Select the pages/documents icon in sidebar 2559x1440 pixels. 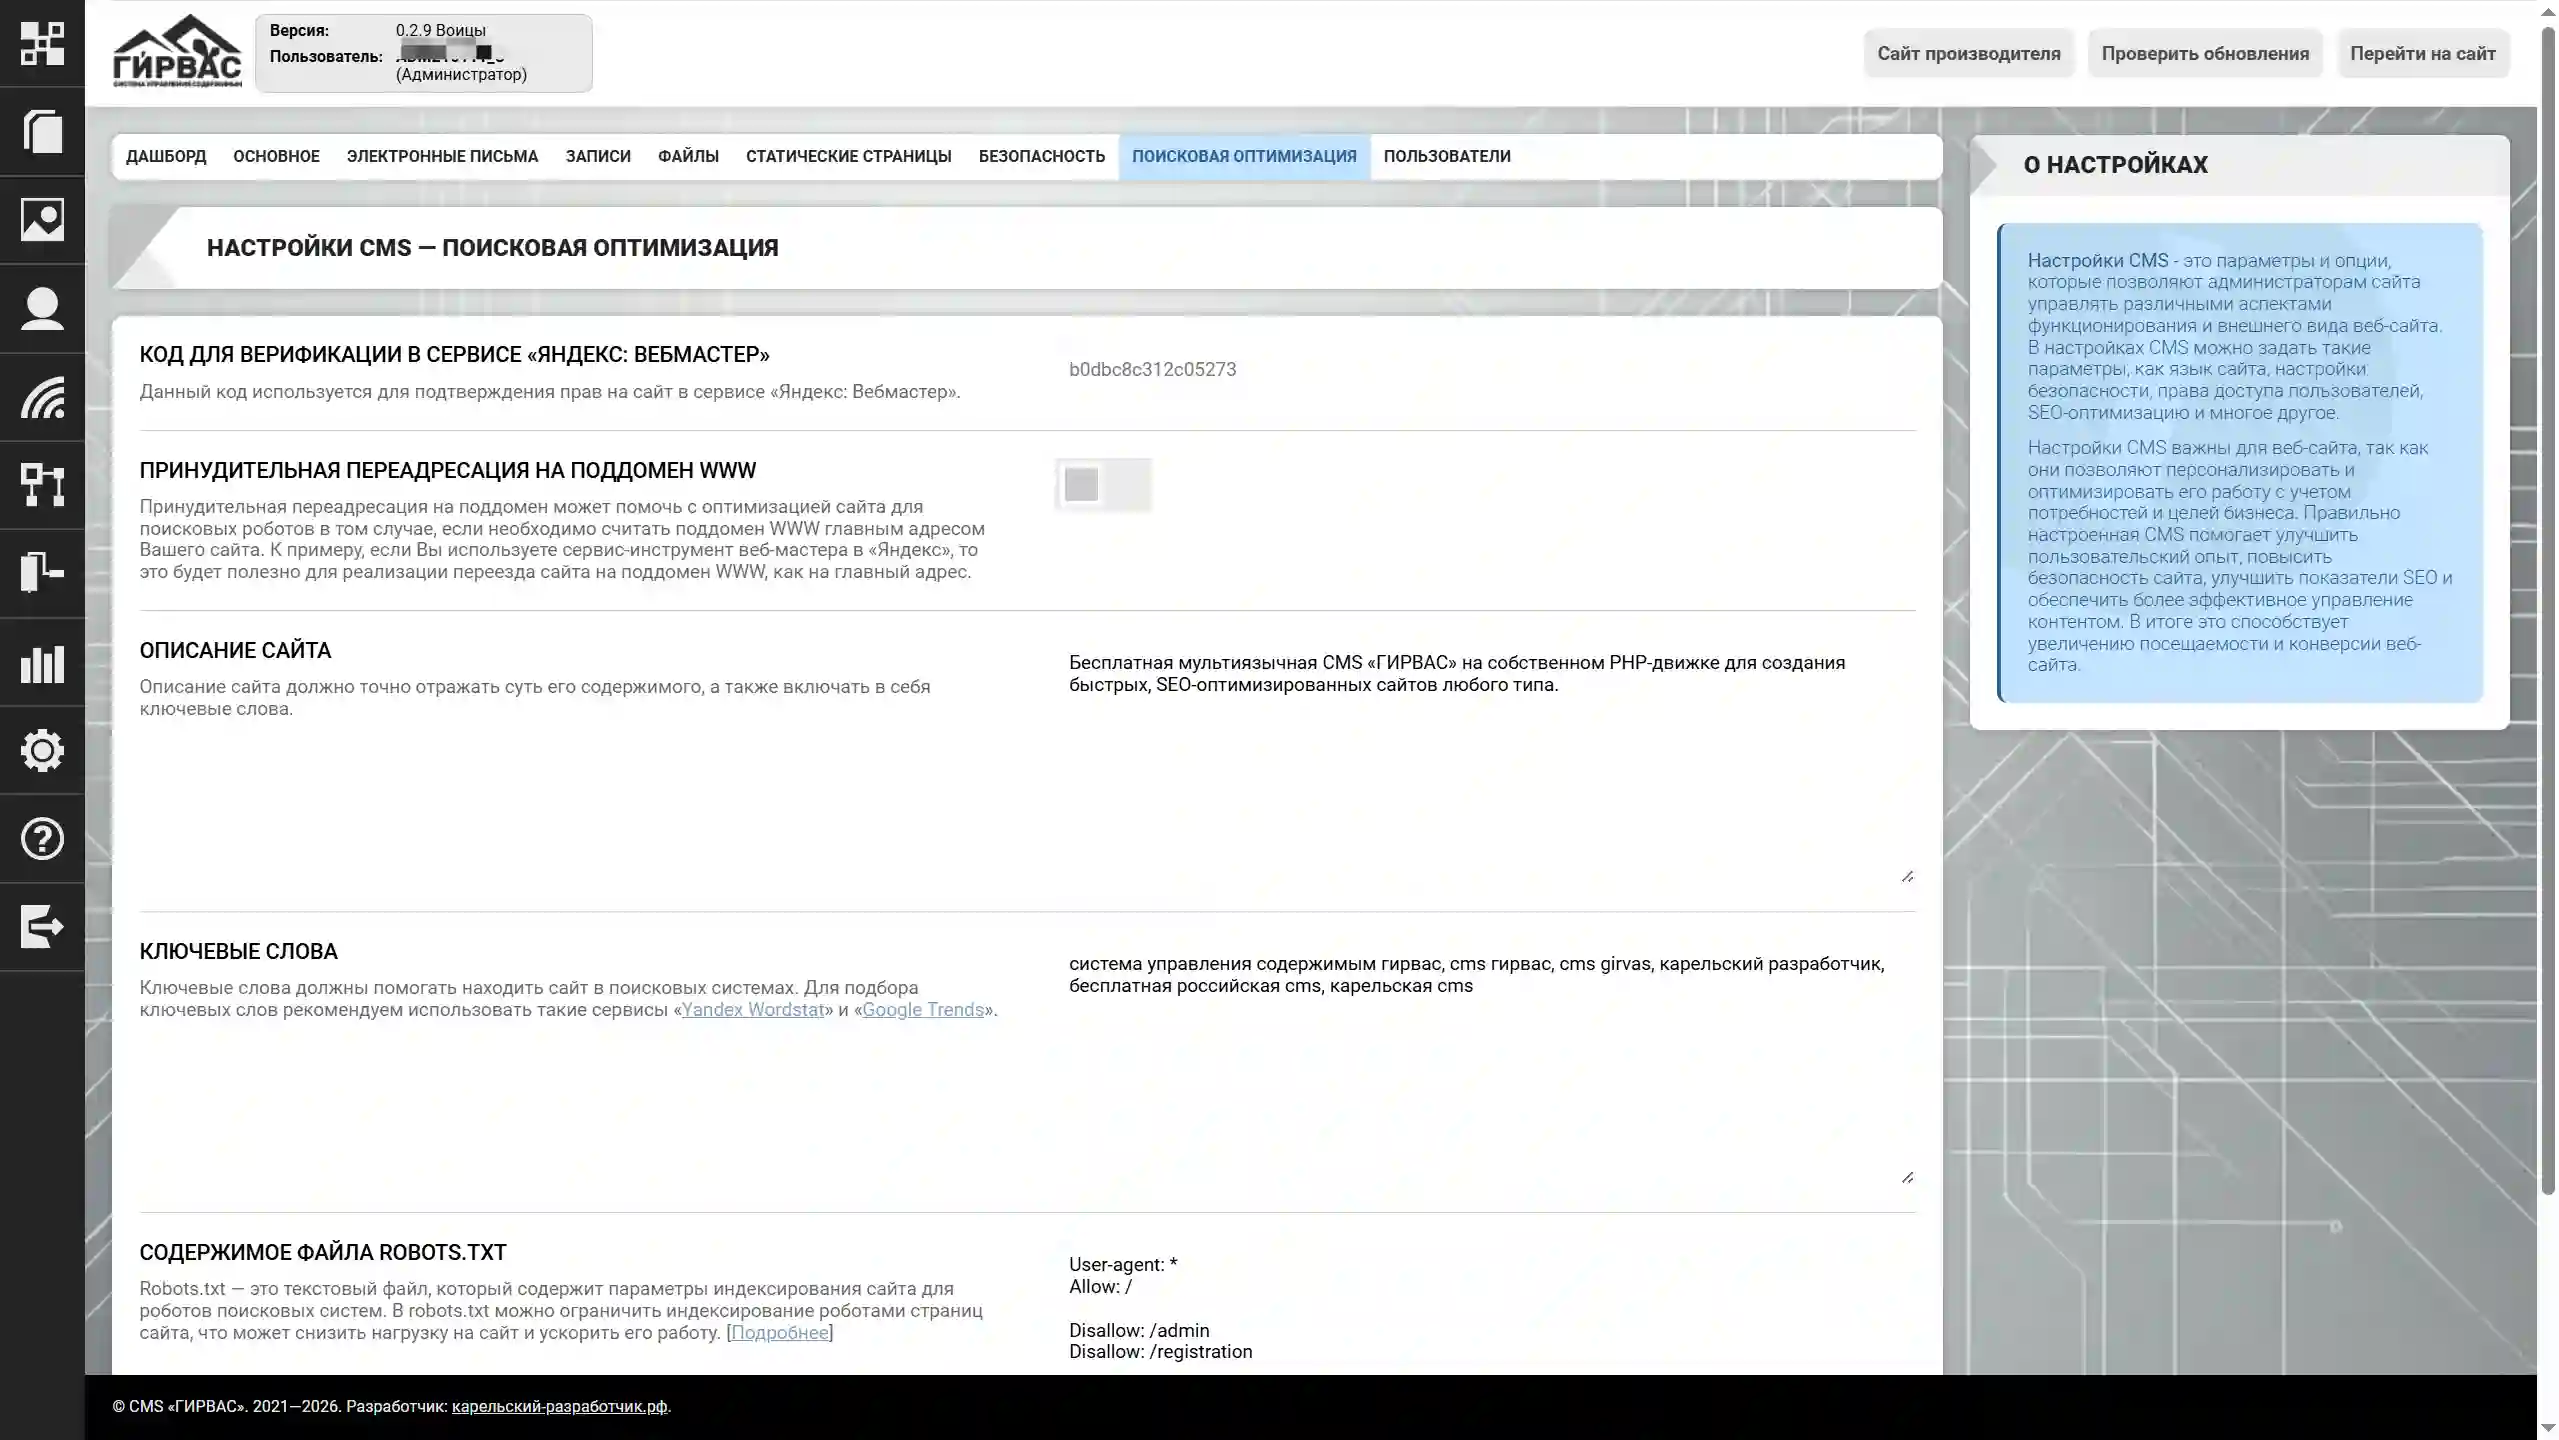(43, 131)
